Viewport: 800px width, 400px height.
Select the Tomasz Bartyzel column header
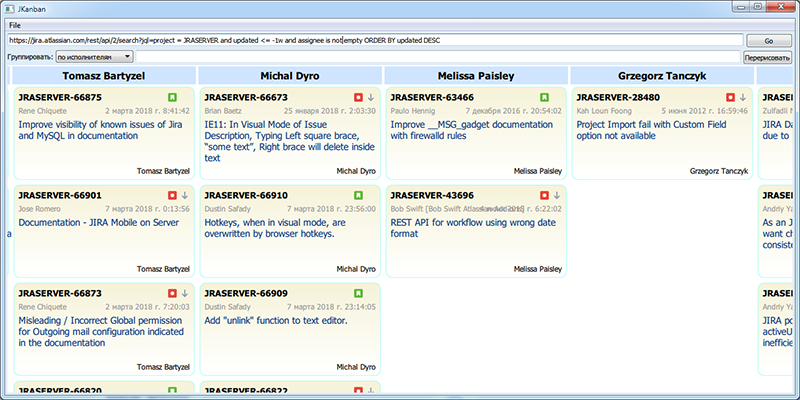104,76
